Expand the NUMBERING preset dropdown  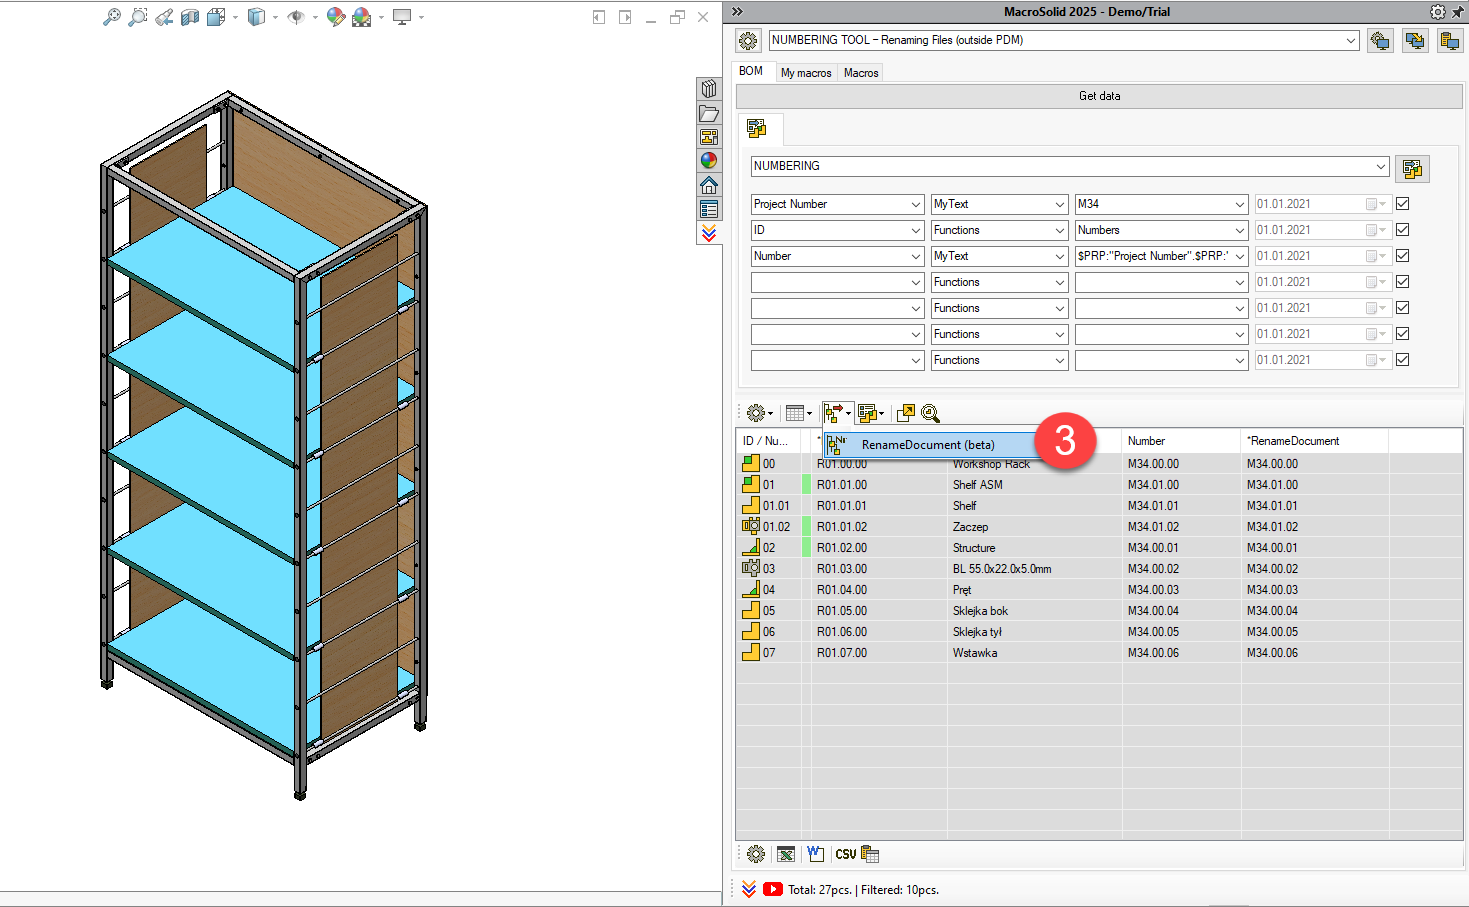1381,166
